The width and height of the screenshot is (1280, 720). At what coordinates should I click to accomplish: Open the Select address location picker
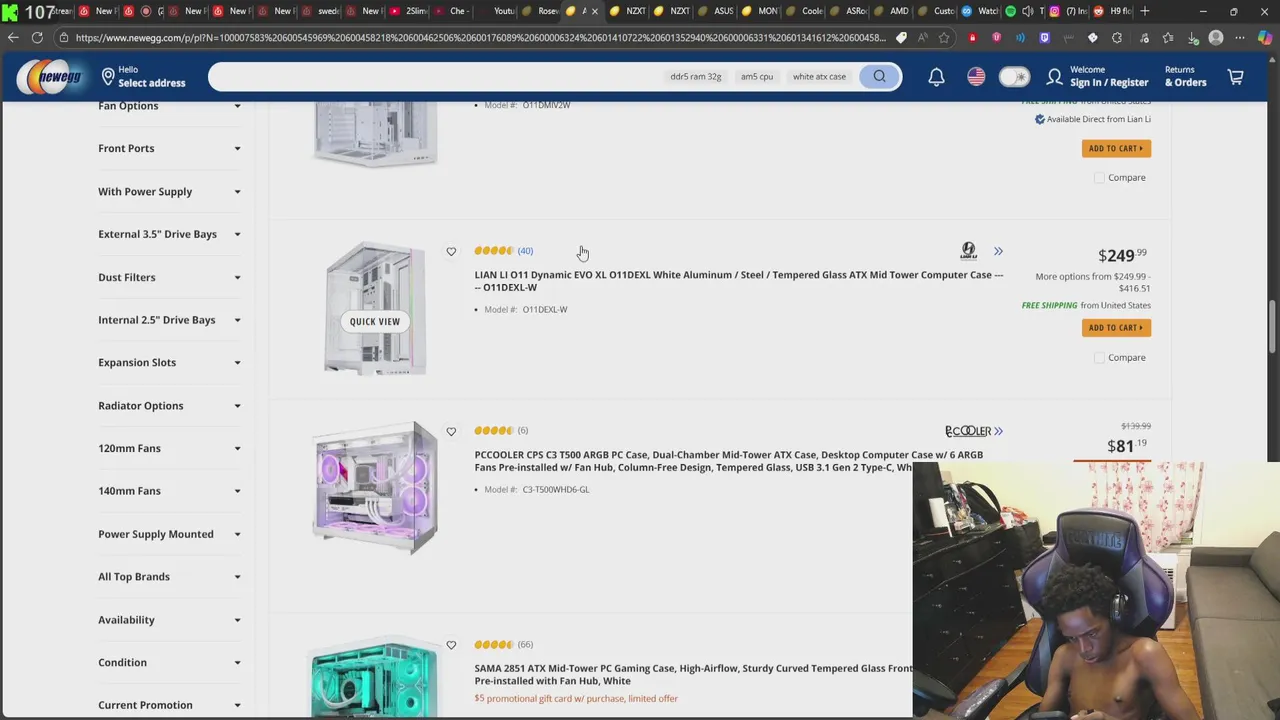click(143, 77)
